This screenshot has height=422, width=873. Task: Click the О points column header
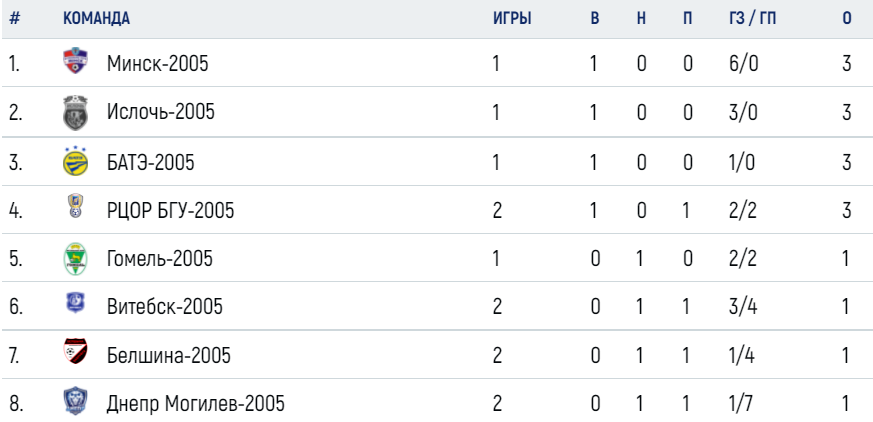(x=847, y=18)
